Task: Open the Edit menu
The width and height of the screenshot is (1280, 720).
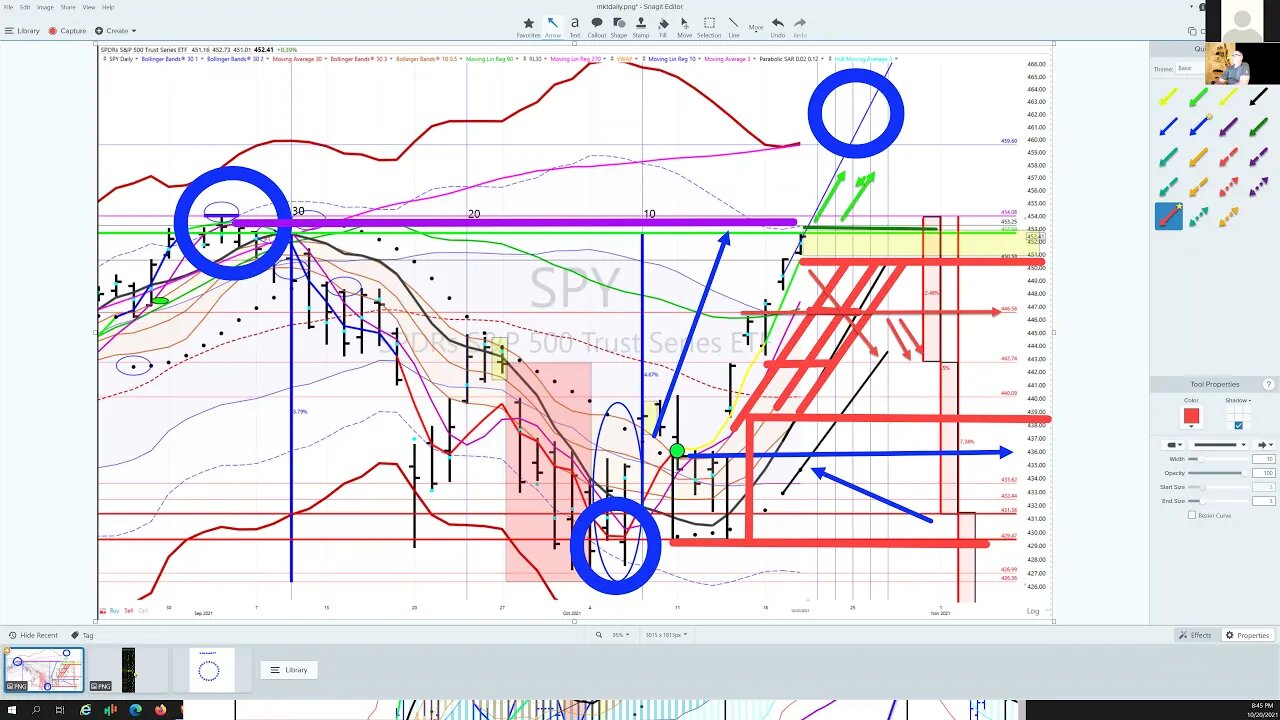Action: tap(26, 7)
